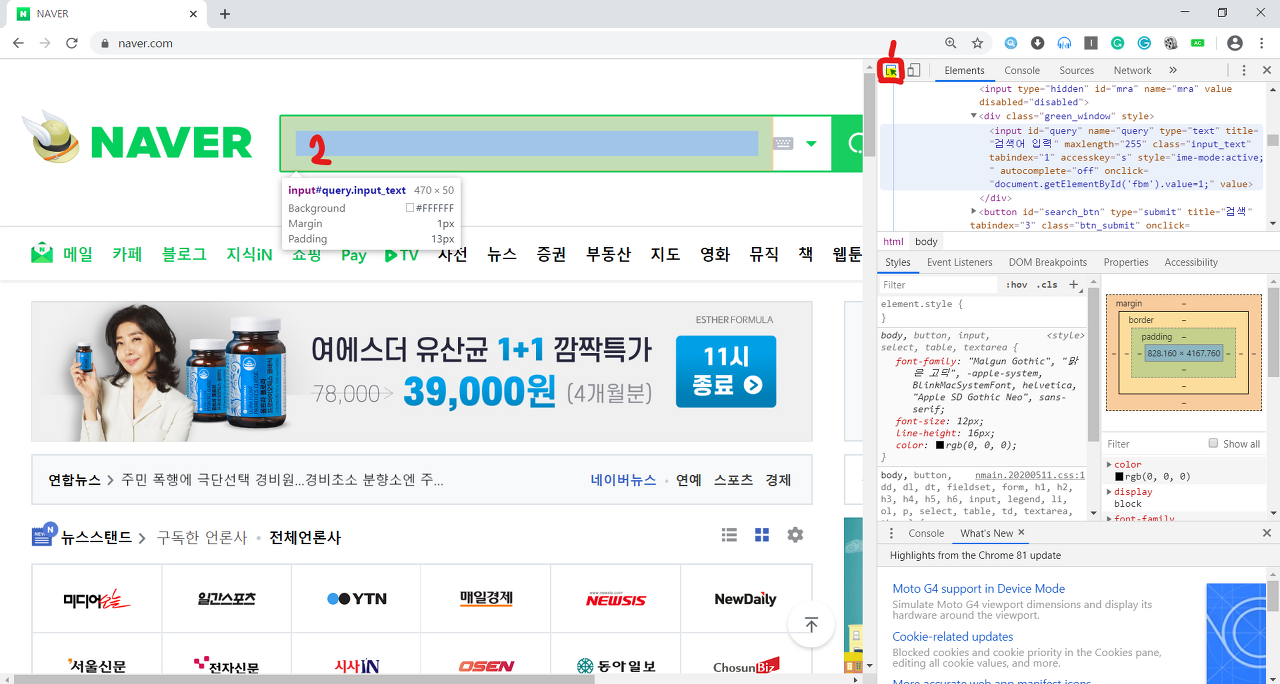Expand the button search_btn node
The height and width of the screenshot is (684, 1280).
point(974,212)
